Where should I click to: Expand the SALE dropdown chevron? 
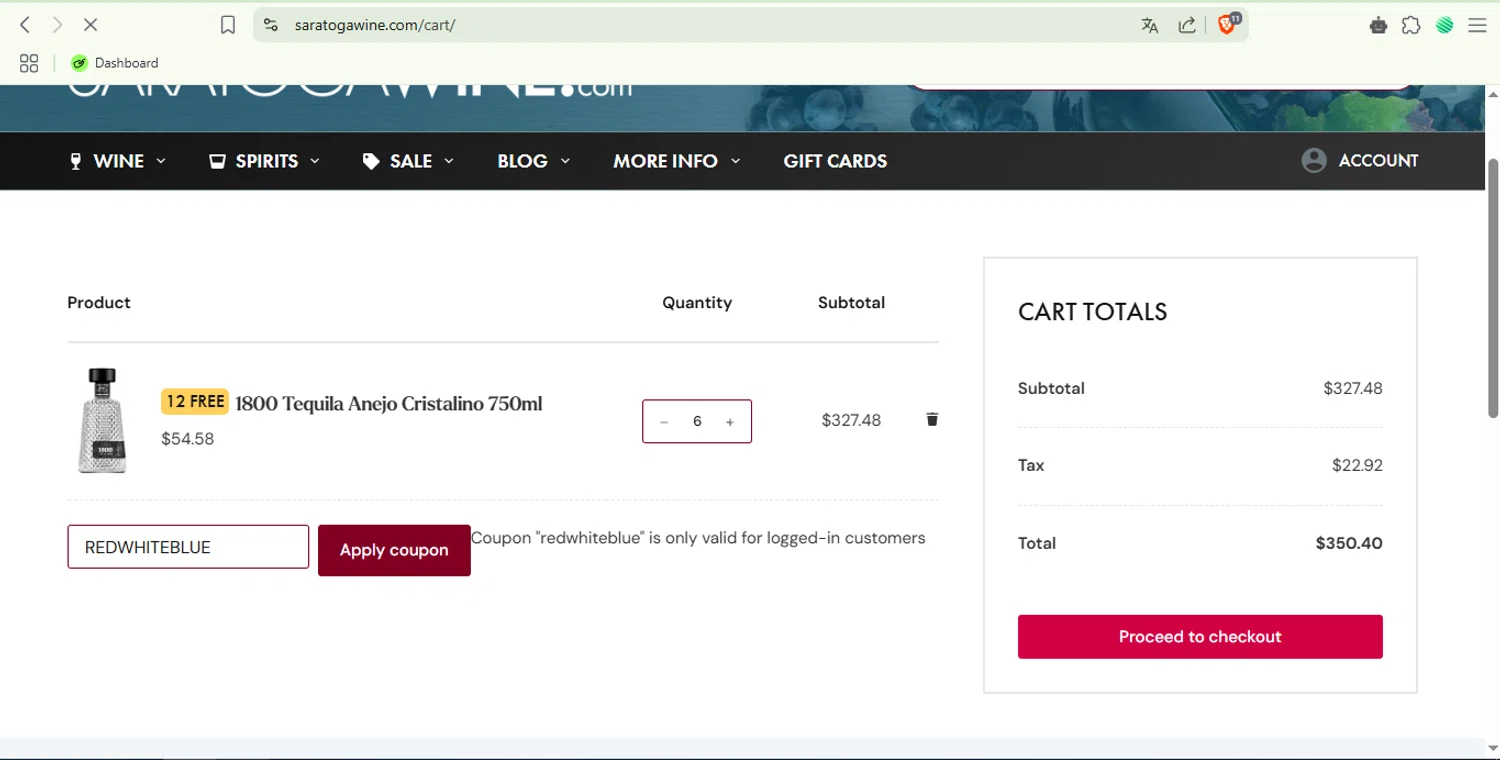click(x=449, y=161)
